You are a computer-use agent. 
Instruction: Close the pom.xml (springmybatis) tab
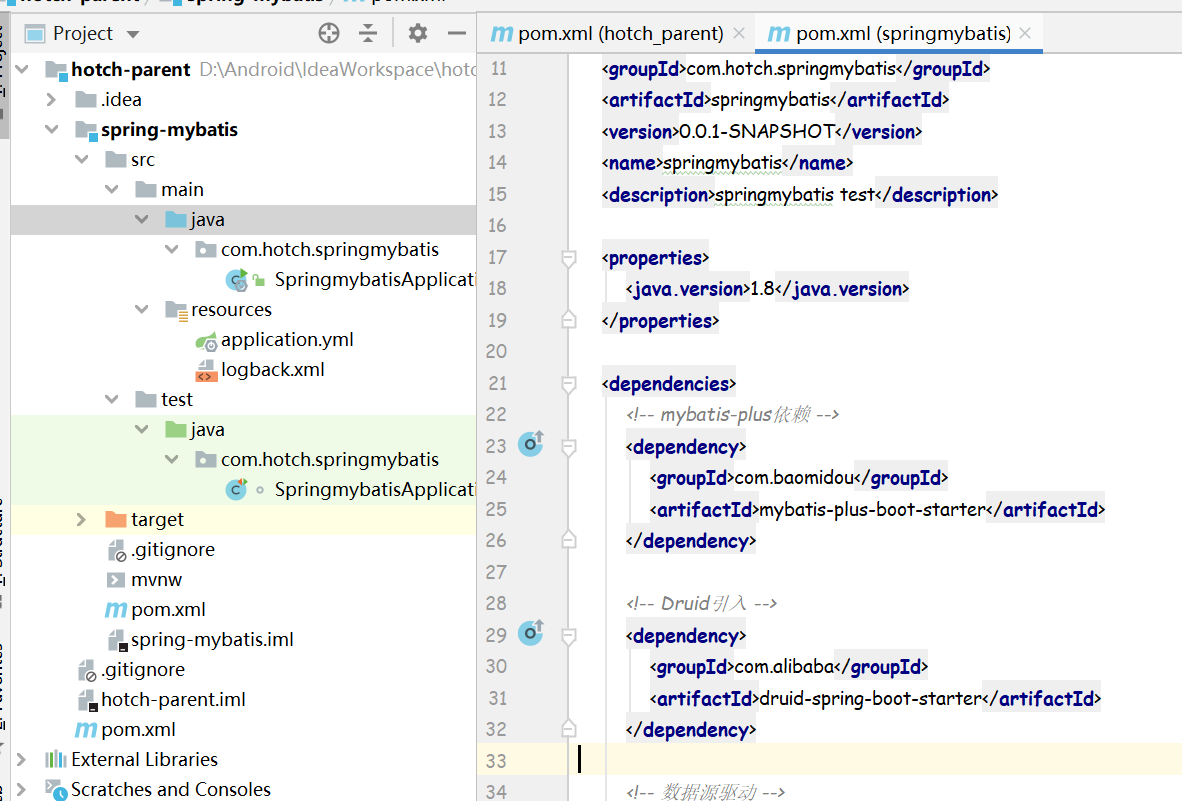(x=1024, y=34)
